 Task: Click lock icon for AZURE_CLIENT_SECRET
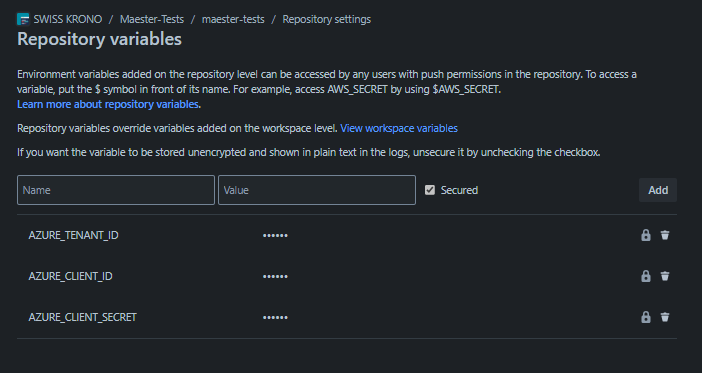646,317
